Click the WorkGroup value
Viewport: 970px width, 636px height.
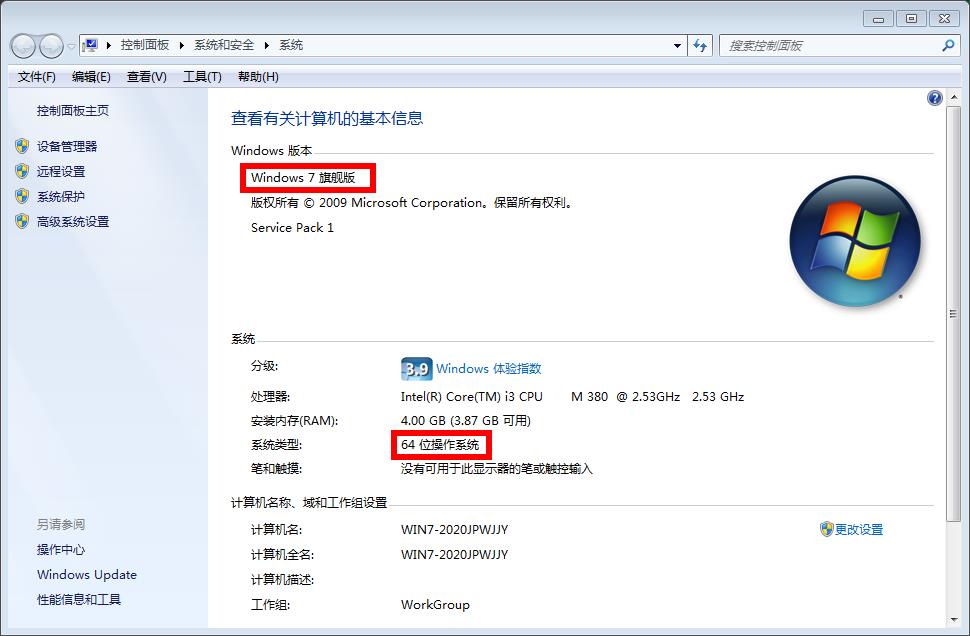click(x=435, y=604)
